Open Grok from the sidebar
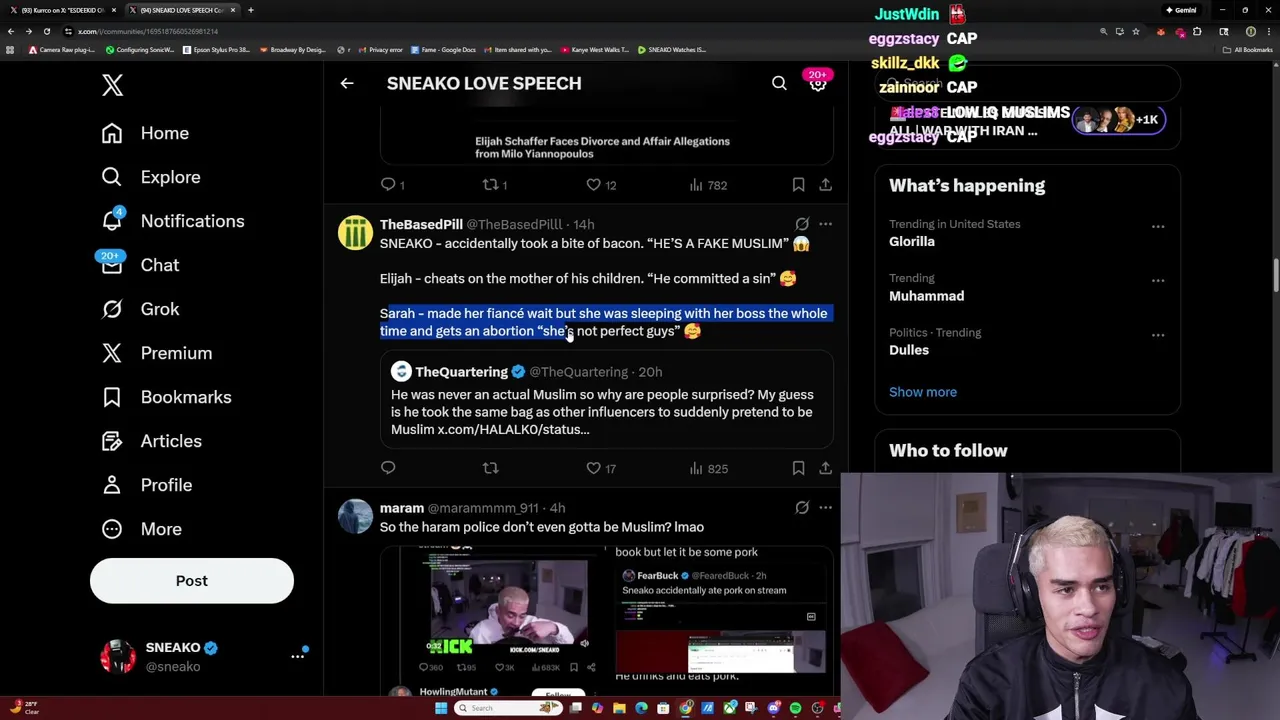The width and height of the screenshot is (1280, 720). click(140, 309)
